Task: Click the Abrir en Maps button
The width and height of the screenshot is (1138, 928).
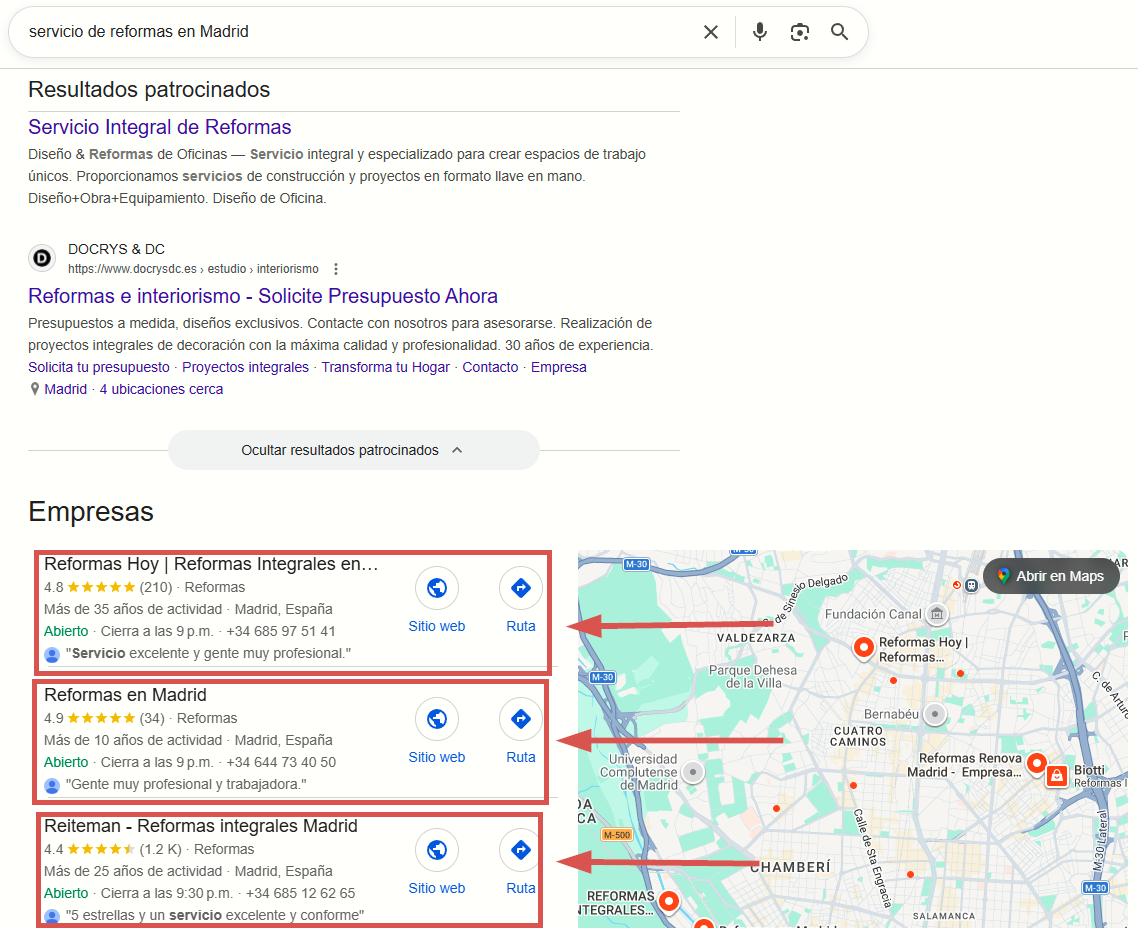Action: coord(1050,576)
